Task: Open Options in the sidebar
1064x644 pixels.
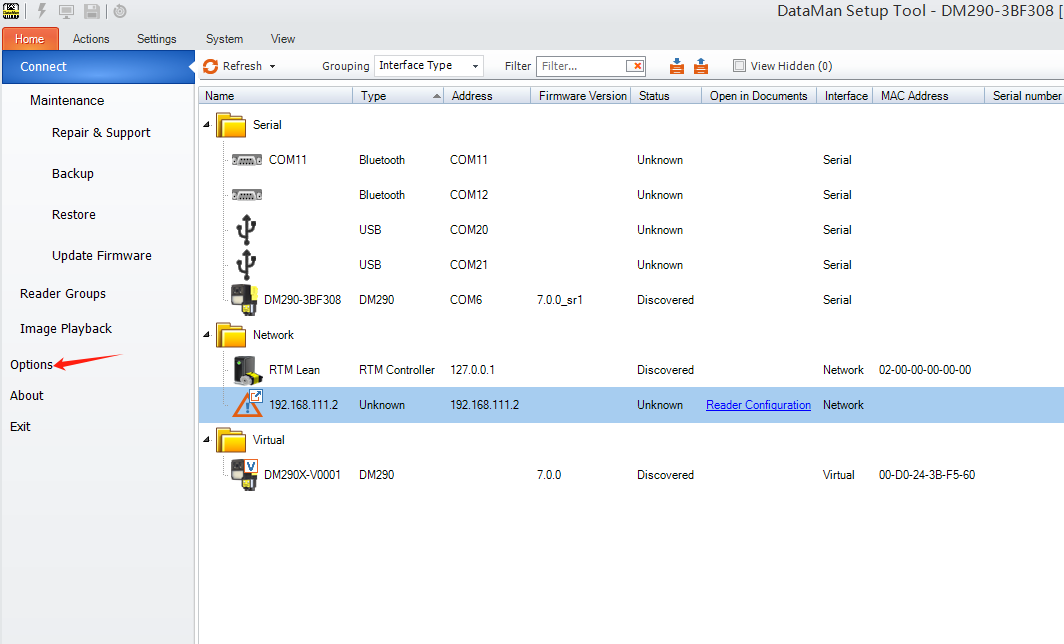Action: 31,364
